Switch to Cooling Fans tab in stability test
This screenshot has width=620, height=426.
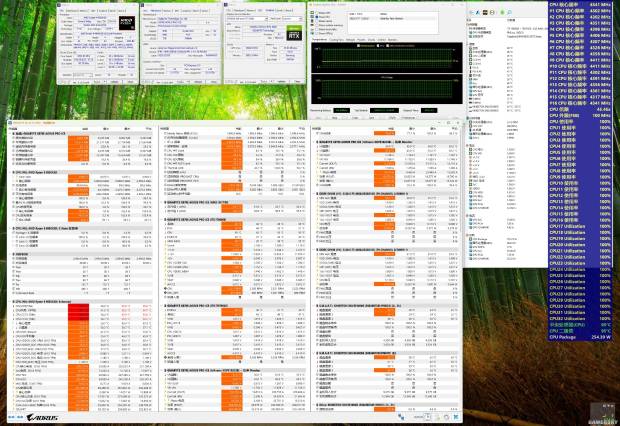[336, 40]
